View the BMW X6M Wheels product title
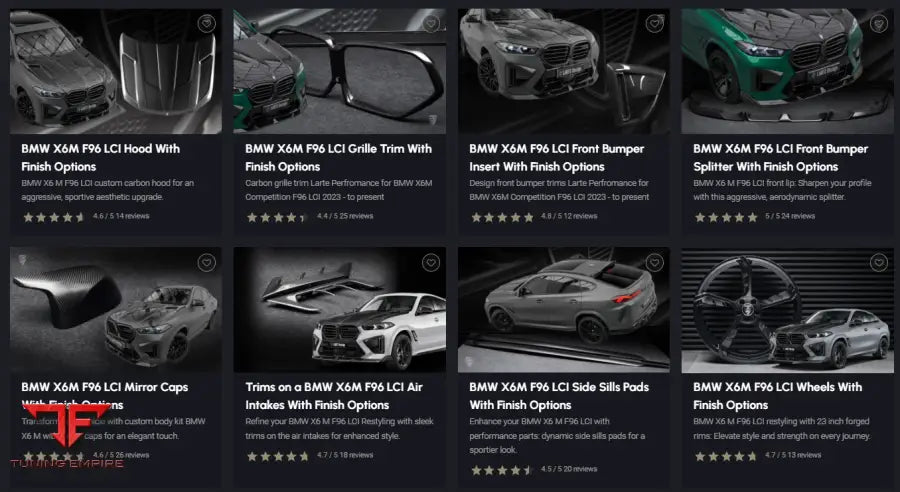 [777, 395]
